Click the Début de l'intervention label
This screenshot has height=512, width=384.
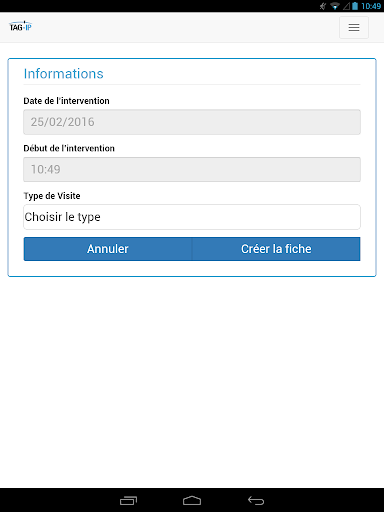[x=69, y=148]
